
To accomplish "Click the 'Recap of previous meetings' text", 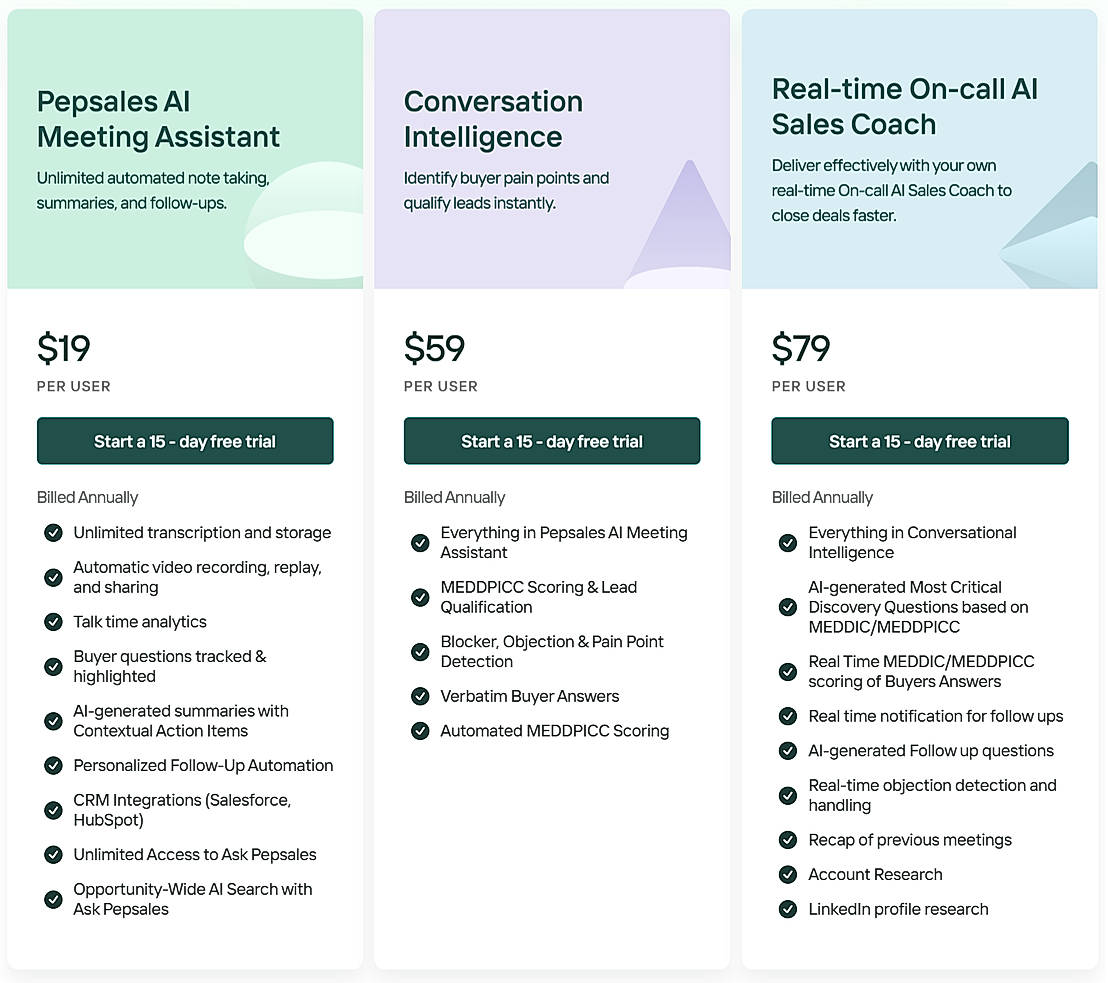I will [910, 840].
